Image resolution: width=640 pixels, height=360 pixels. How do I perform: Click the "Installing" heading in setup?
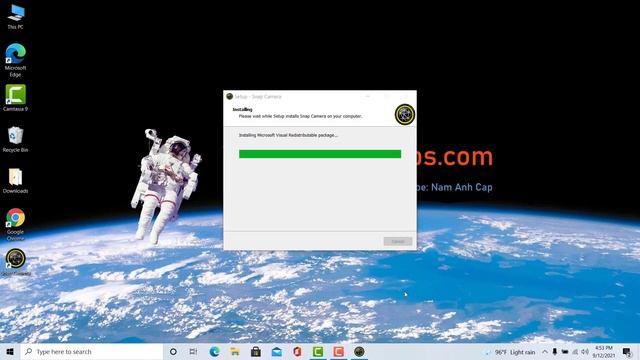242,109
